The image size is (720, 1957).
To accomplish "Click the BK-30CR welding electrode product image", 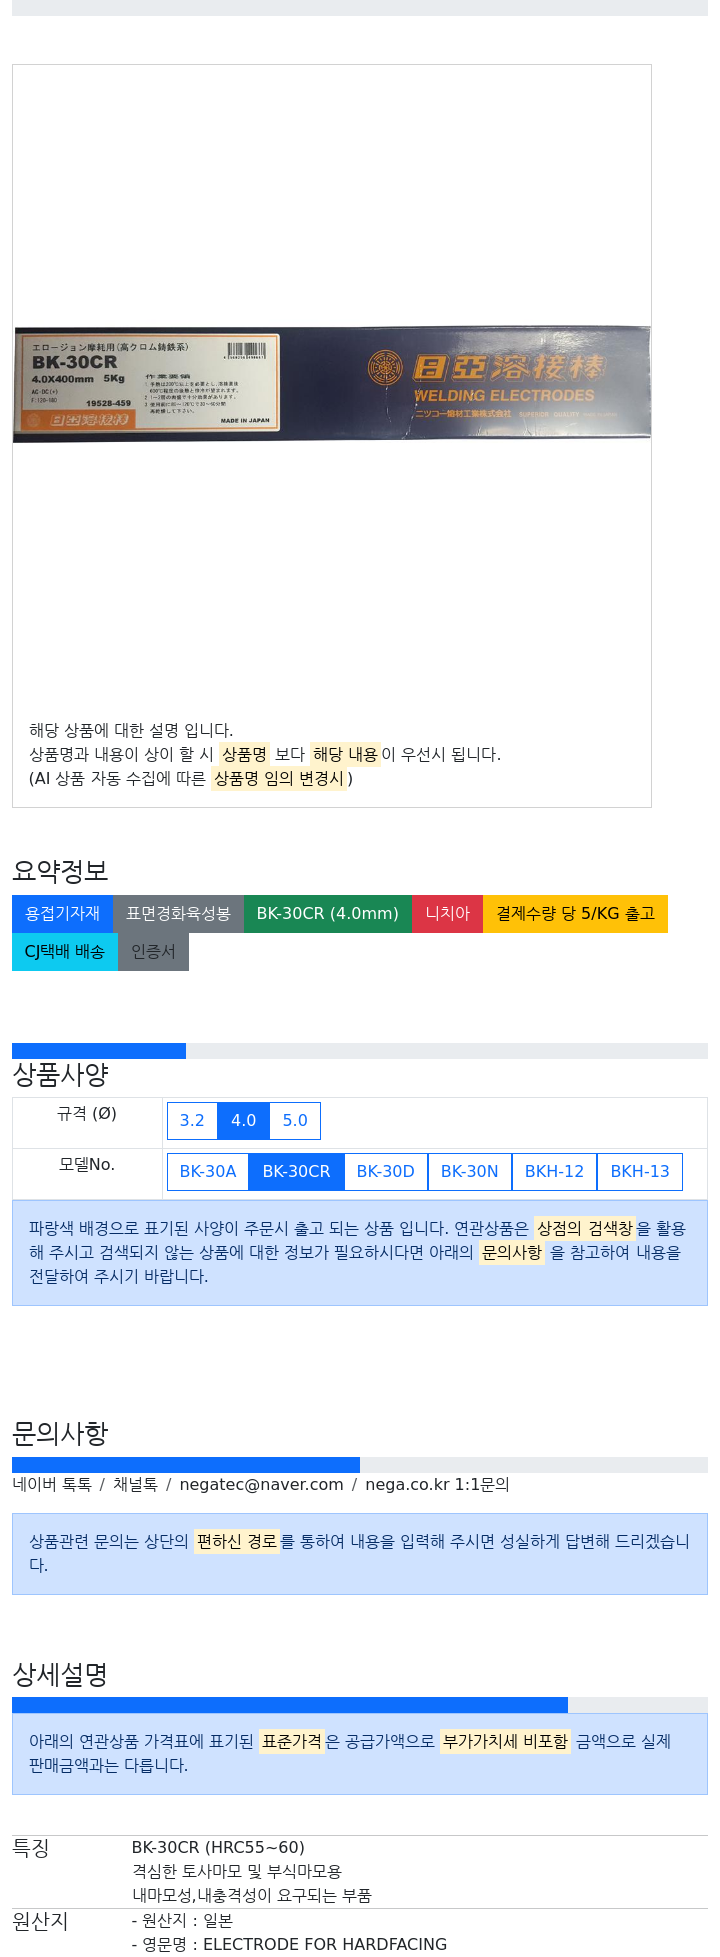I will (331, 383).
